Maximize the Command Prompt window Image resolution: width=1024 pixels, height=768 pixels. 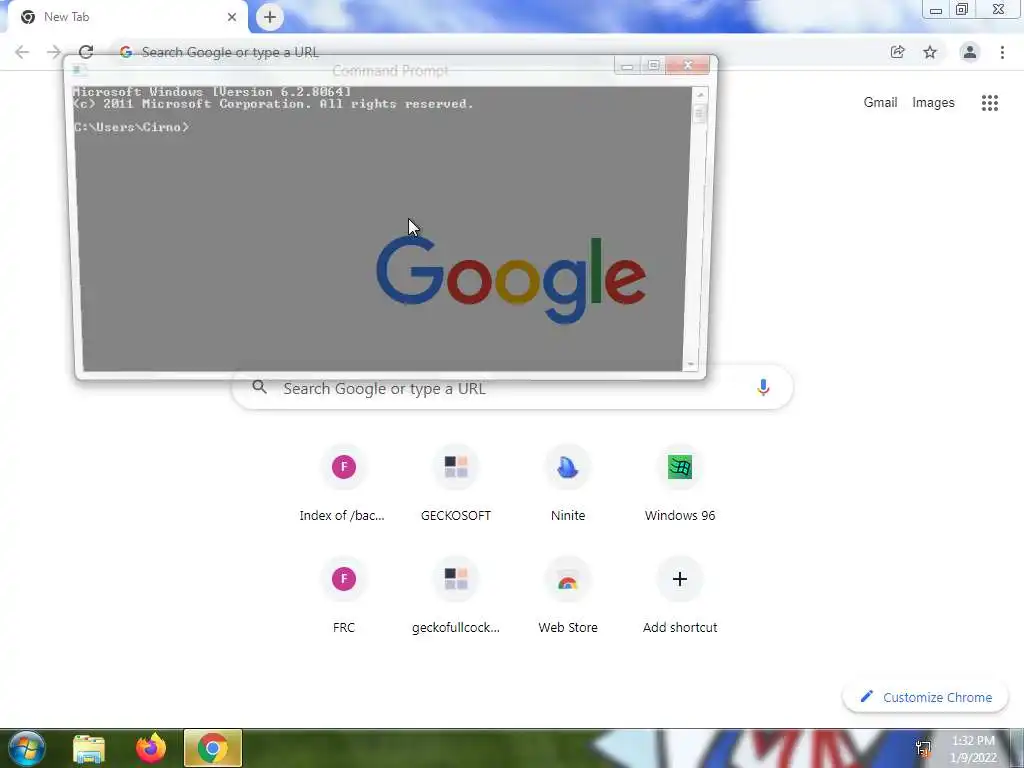click(653, 65)
